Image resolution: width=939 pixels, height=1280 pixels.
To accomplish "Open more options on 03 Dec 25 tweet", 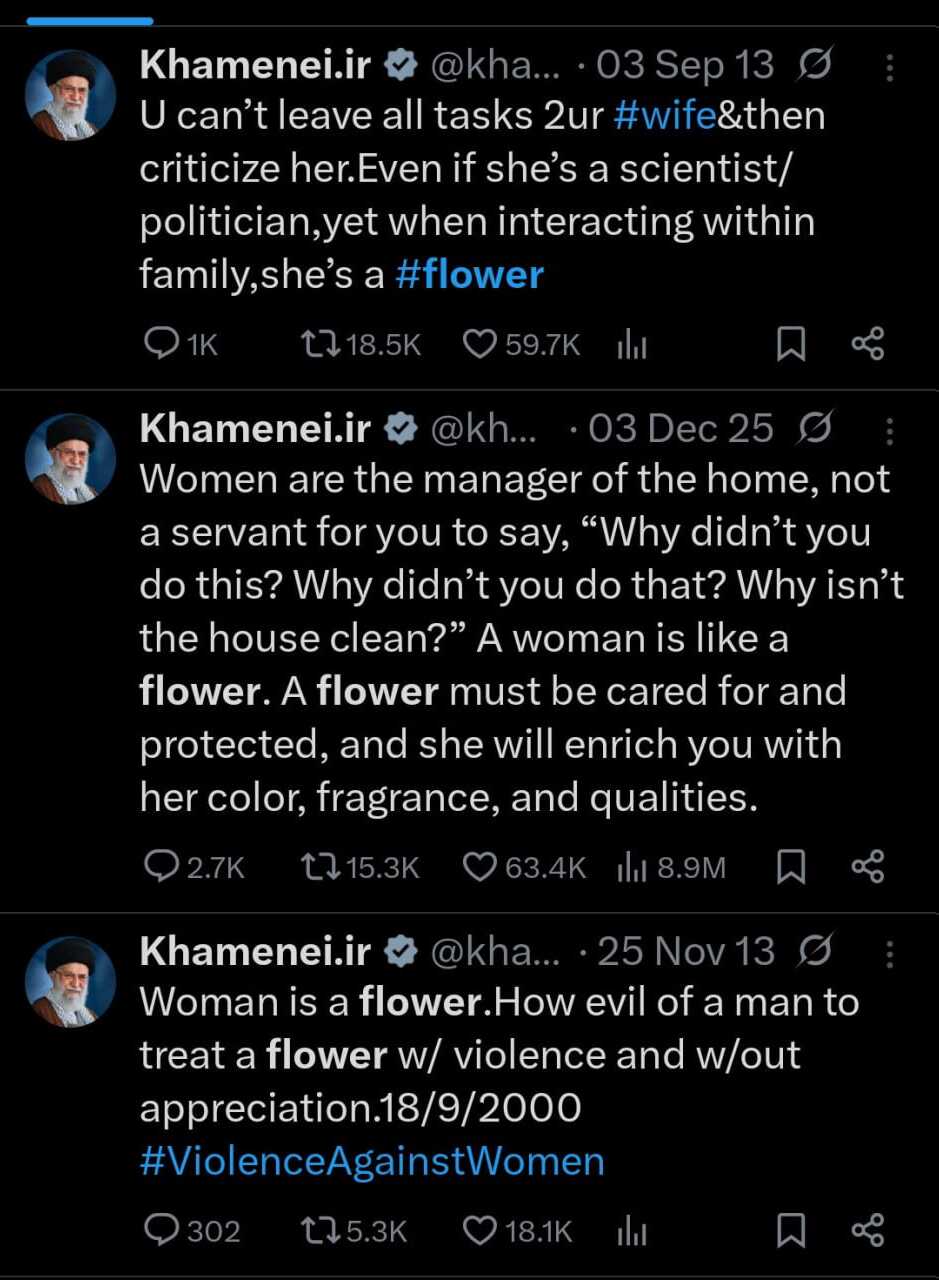I will (x=890, y=430).
